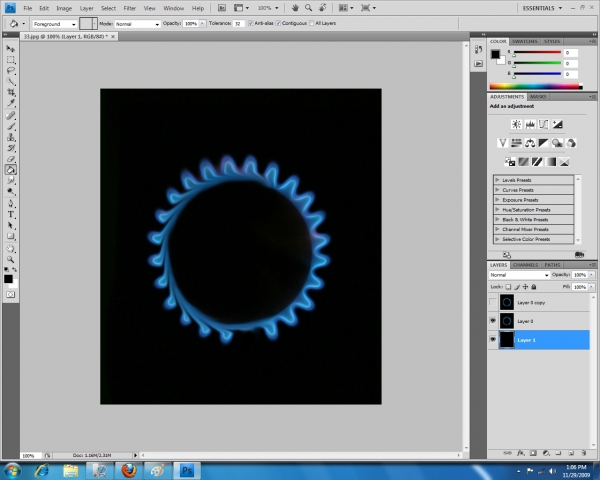The width and height of the screenshot is (600, 480).
Task: Delete layer using the trash icon
Action: coord(584,453)
